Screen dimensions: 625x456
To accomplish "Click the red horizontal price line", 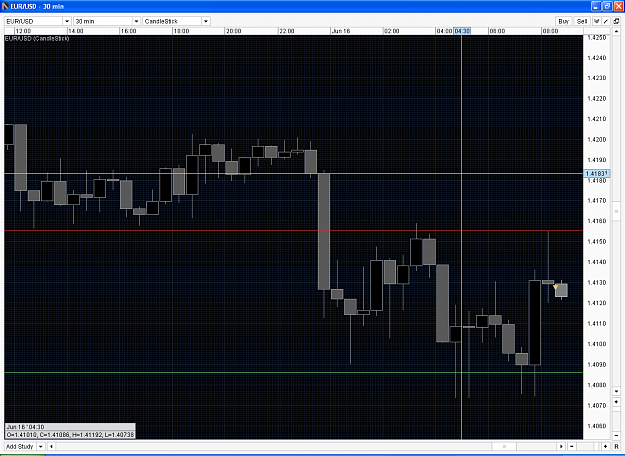I will point(293,230).
